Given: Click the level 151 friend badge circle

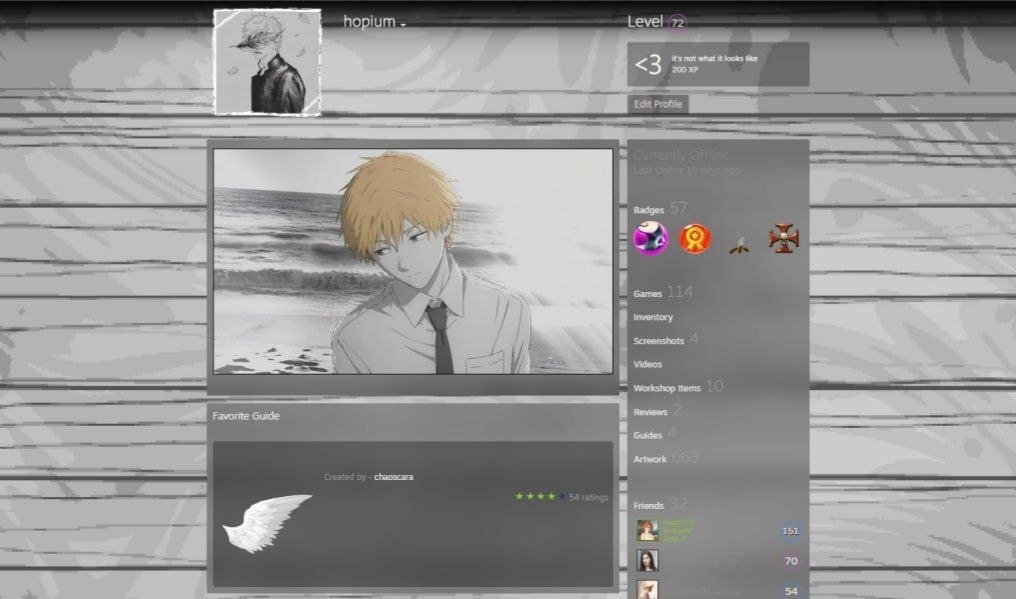Looking at the screenshot, I should 790,530.
